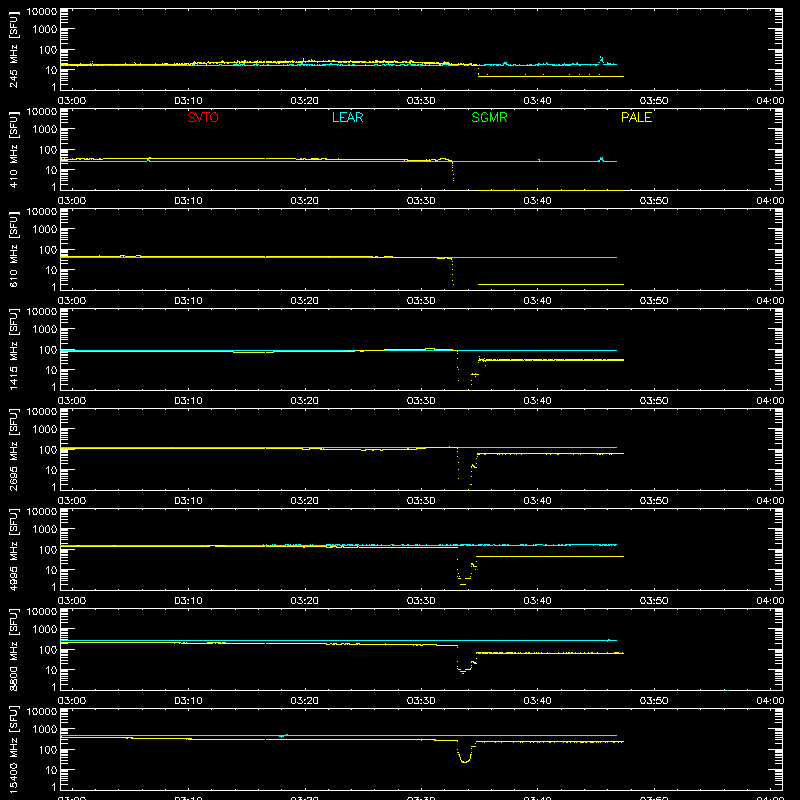
Task: Click 03:50 time label below 245 MHz panel
Action: click(x=654, y=101)
